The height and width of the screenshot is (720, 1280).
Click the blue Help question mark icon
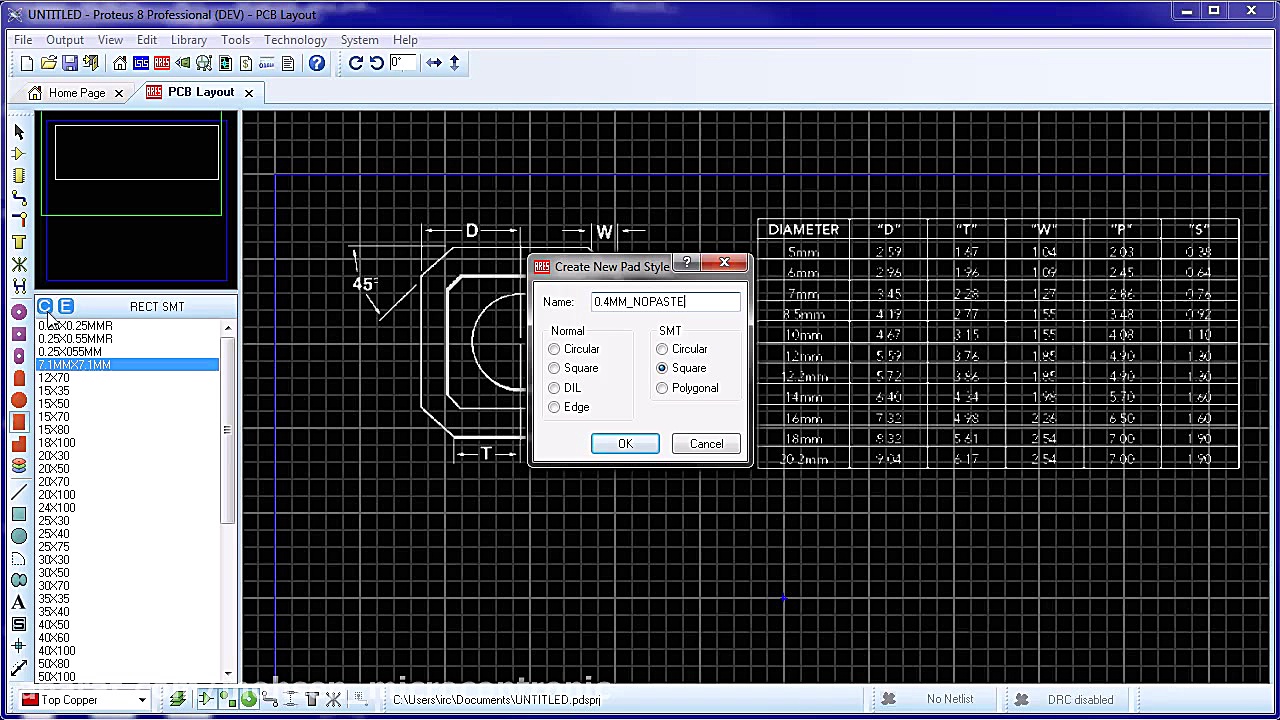(317, 63)
